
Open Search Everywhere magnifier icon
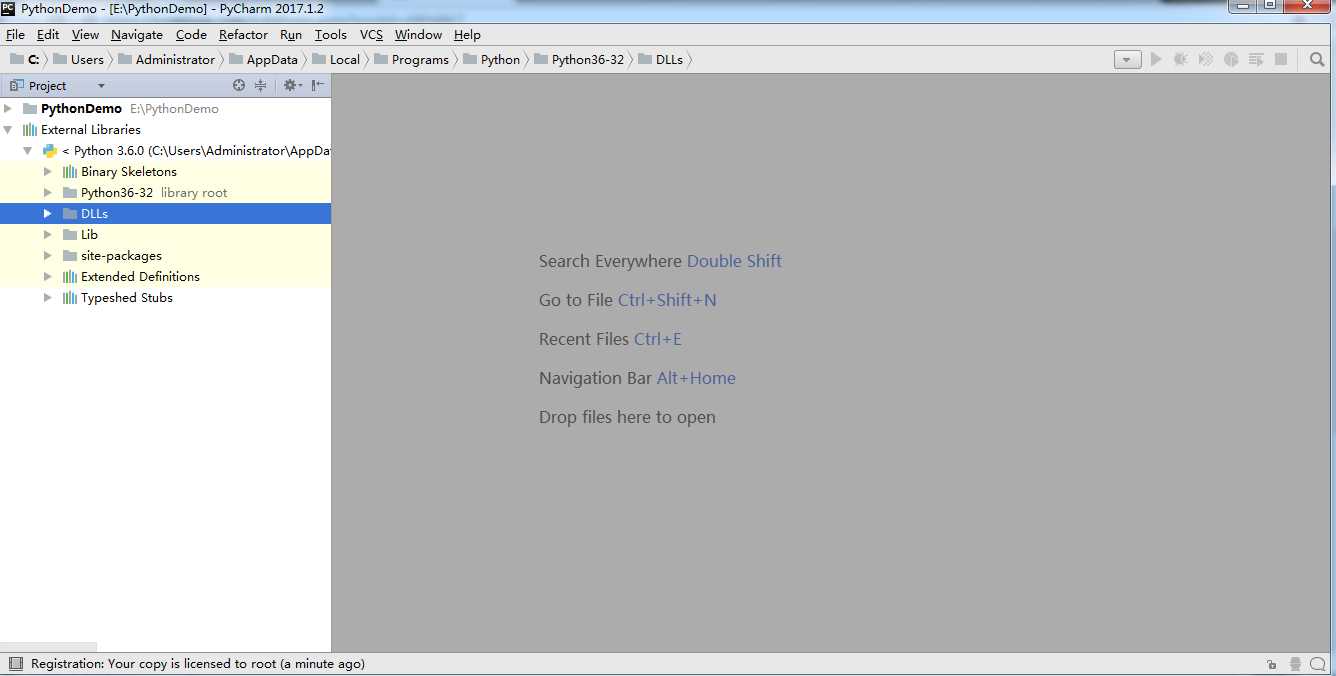click(1317, 60)
